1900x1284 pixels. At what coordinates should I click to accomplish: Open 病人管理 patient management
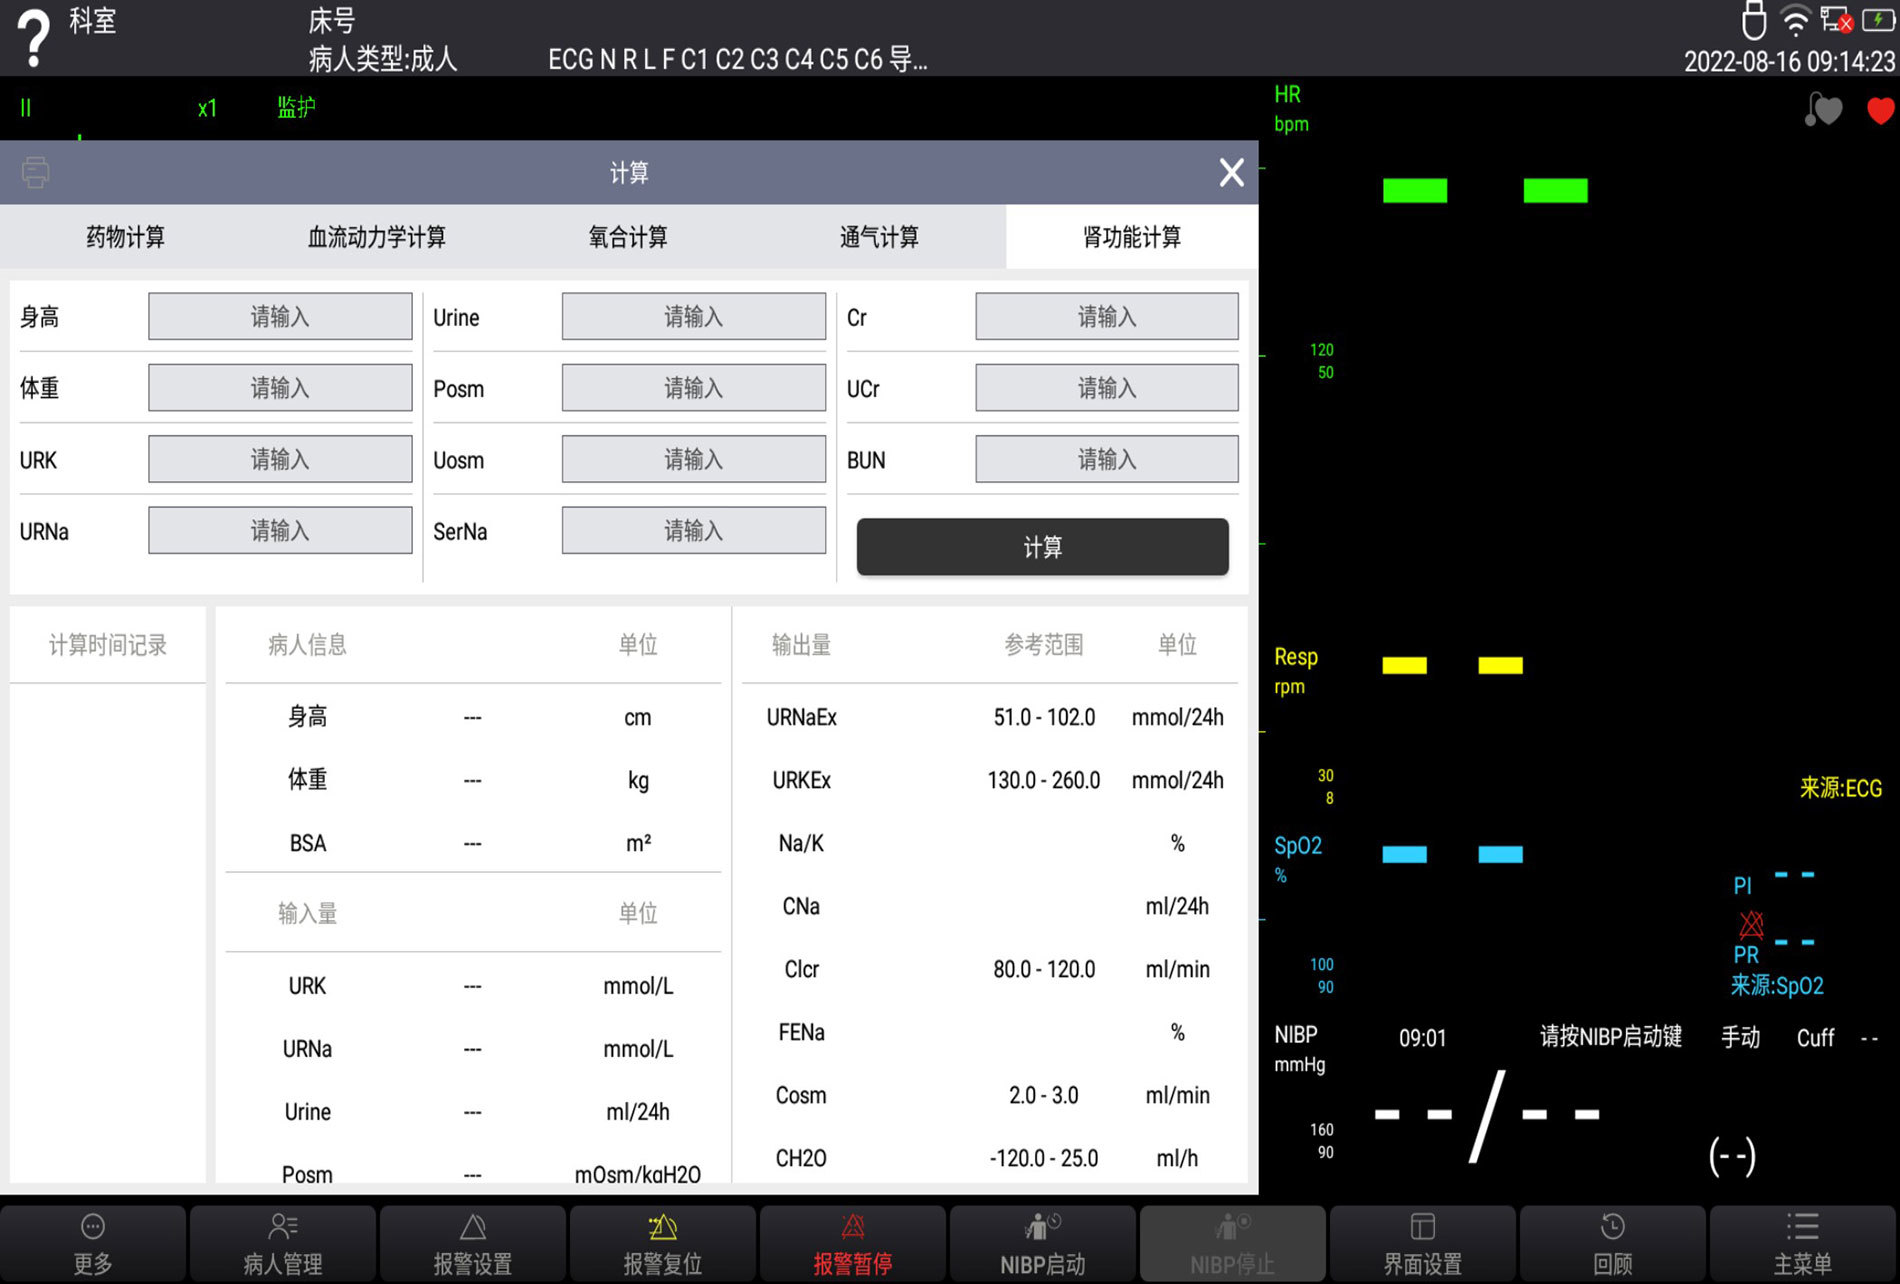[x=283, y=1243]
